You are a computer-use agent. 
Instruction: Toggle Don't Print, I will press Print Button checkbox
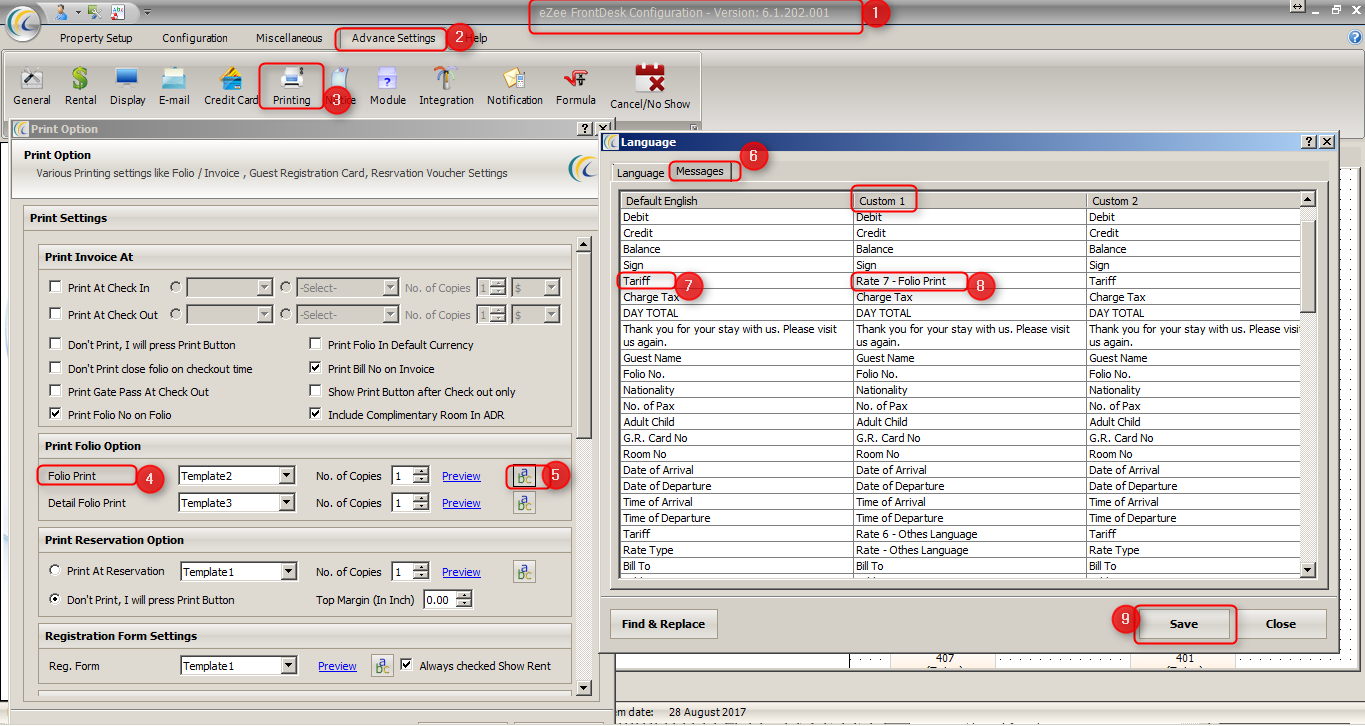click(56, 345)
